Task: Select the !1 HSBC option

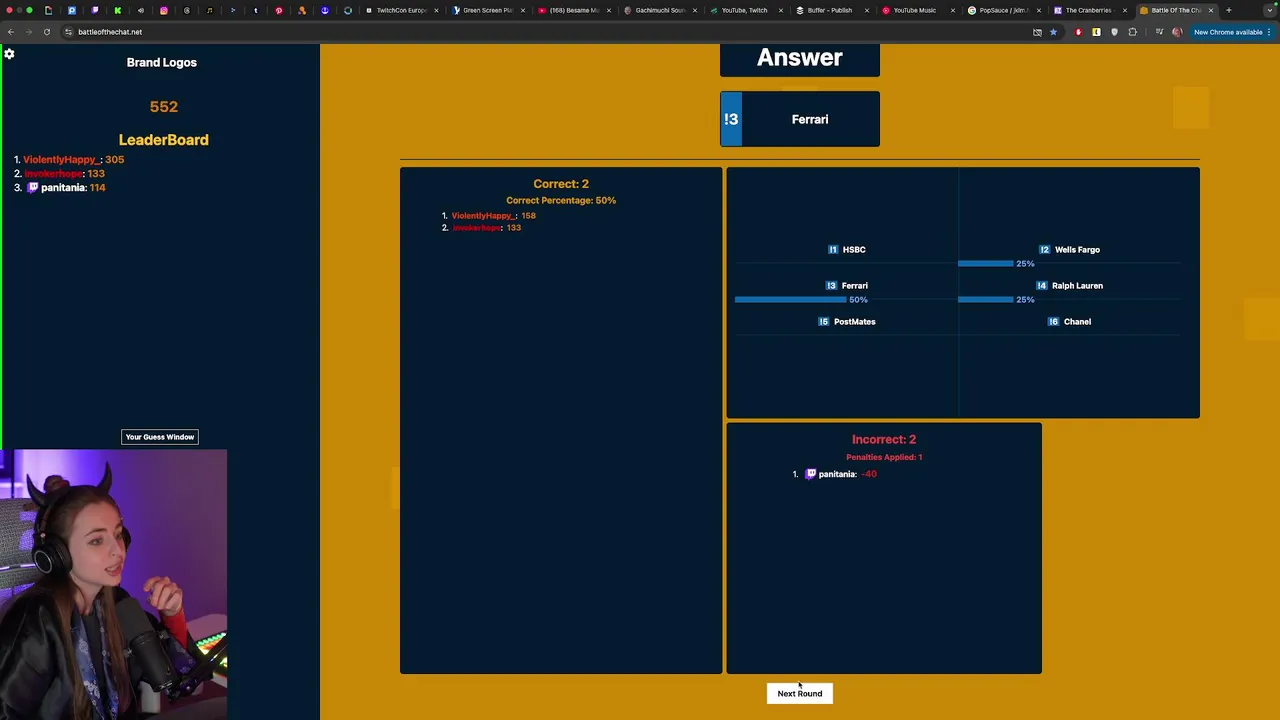Action: [847, 250]
